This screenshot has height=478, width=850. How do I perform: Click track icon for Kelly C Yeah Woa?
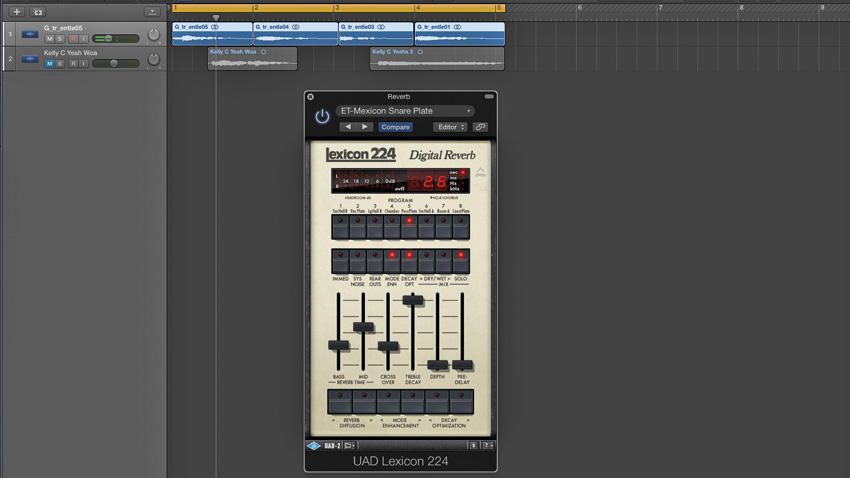click(x=30, y=59)
